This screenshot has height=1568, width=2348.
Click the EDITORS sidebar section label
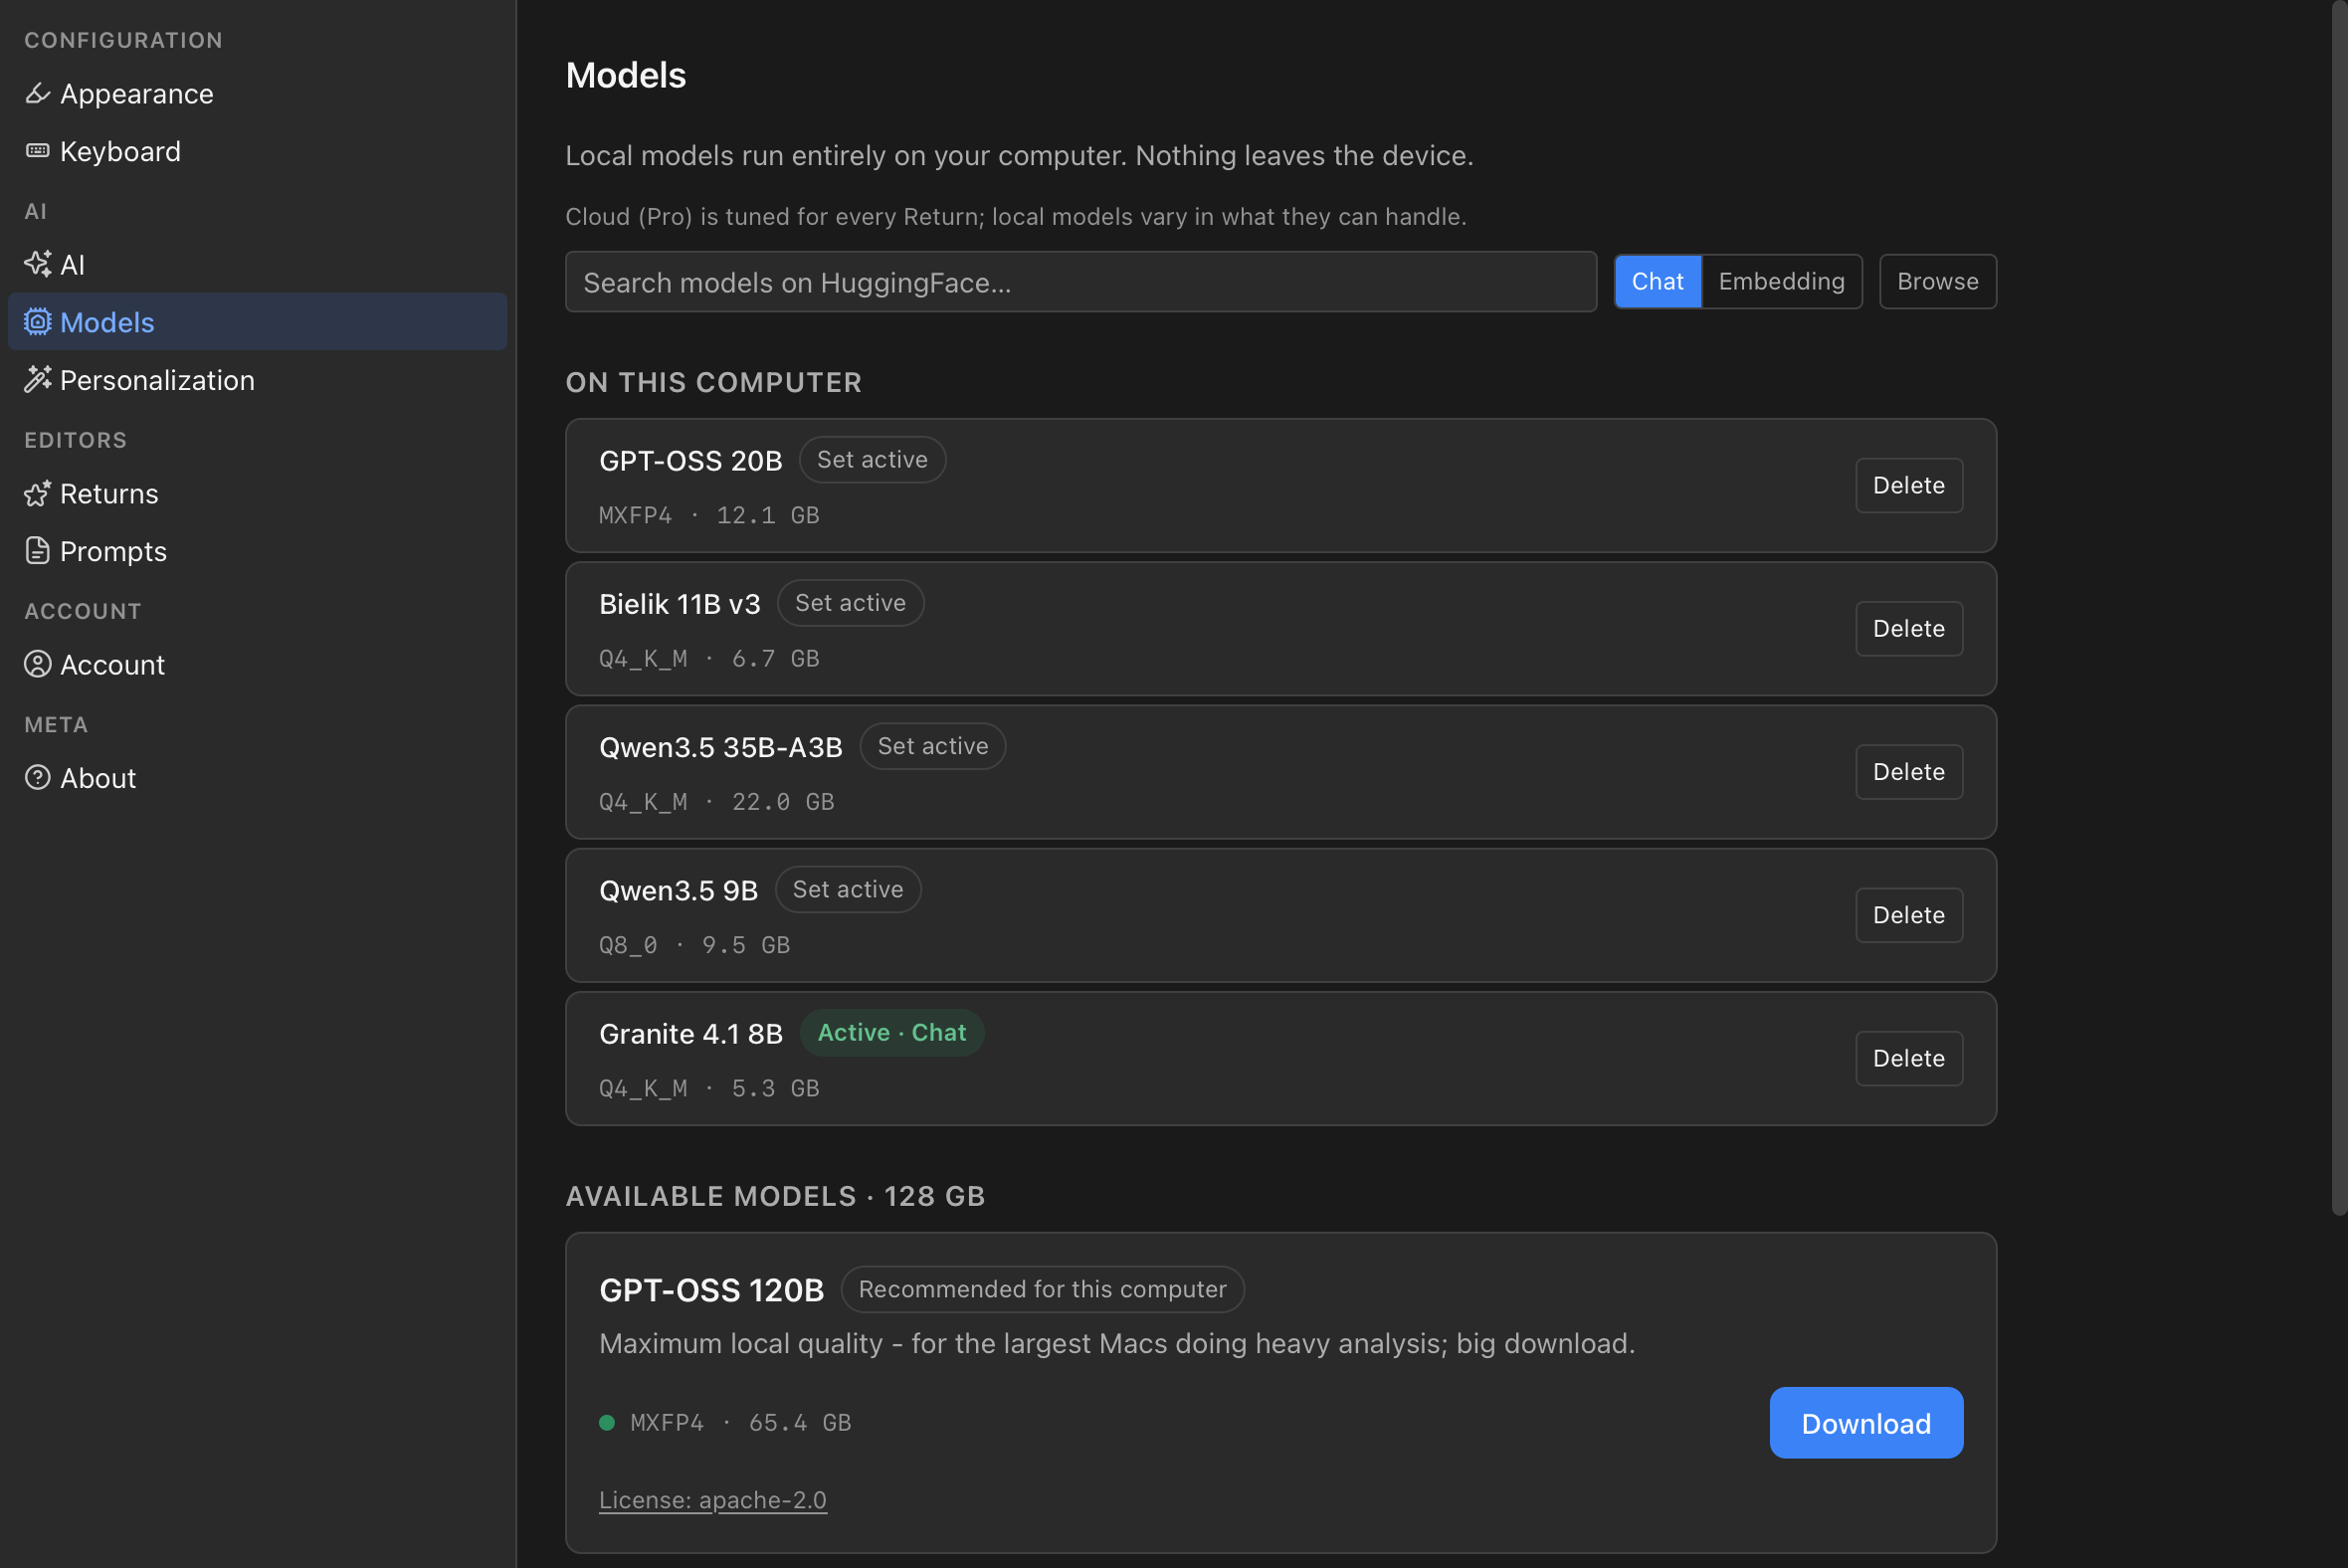click(76, 440)
